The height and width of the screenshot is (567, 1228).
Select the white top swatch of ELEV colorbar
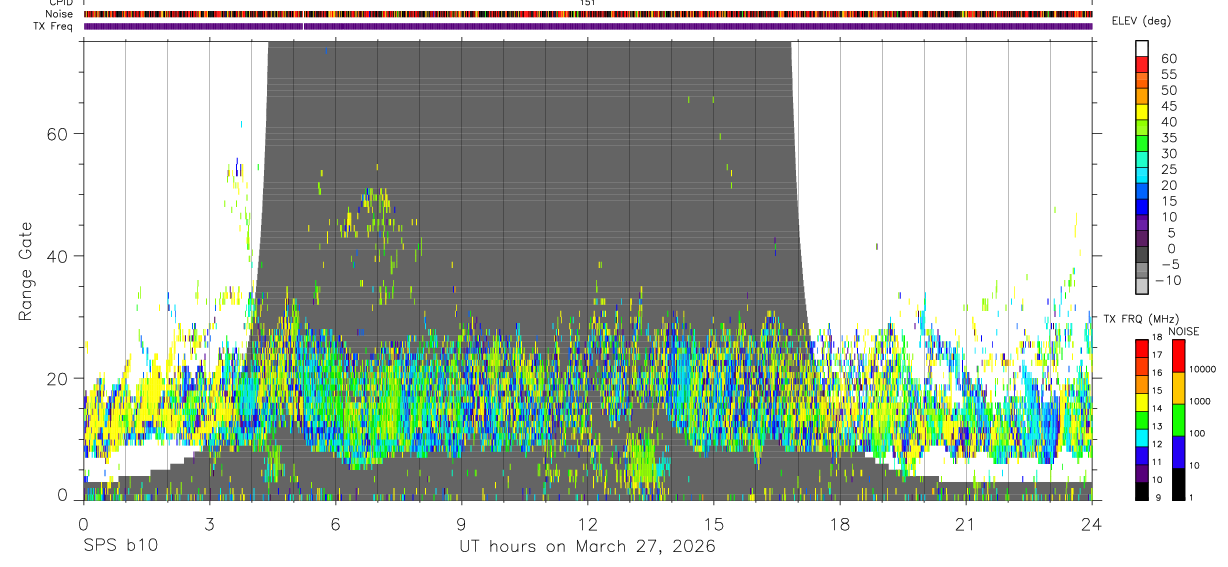point(1142,47)
